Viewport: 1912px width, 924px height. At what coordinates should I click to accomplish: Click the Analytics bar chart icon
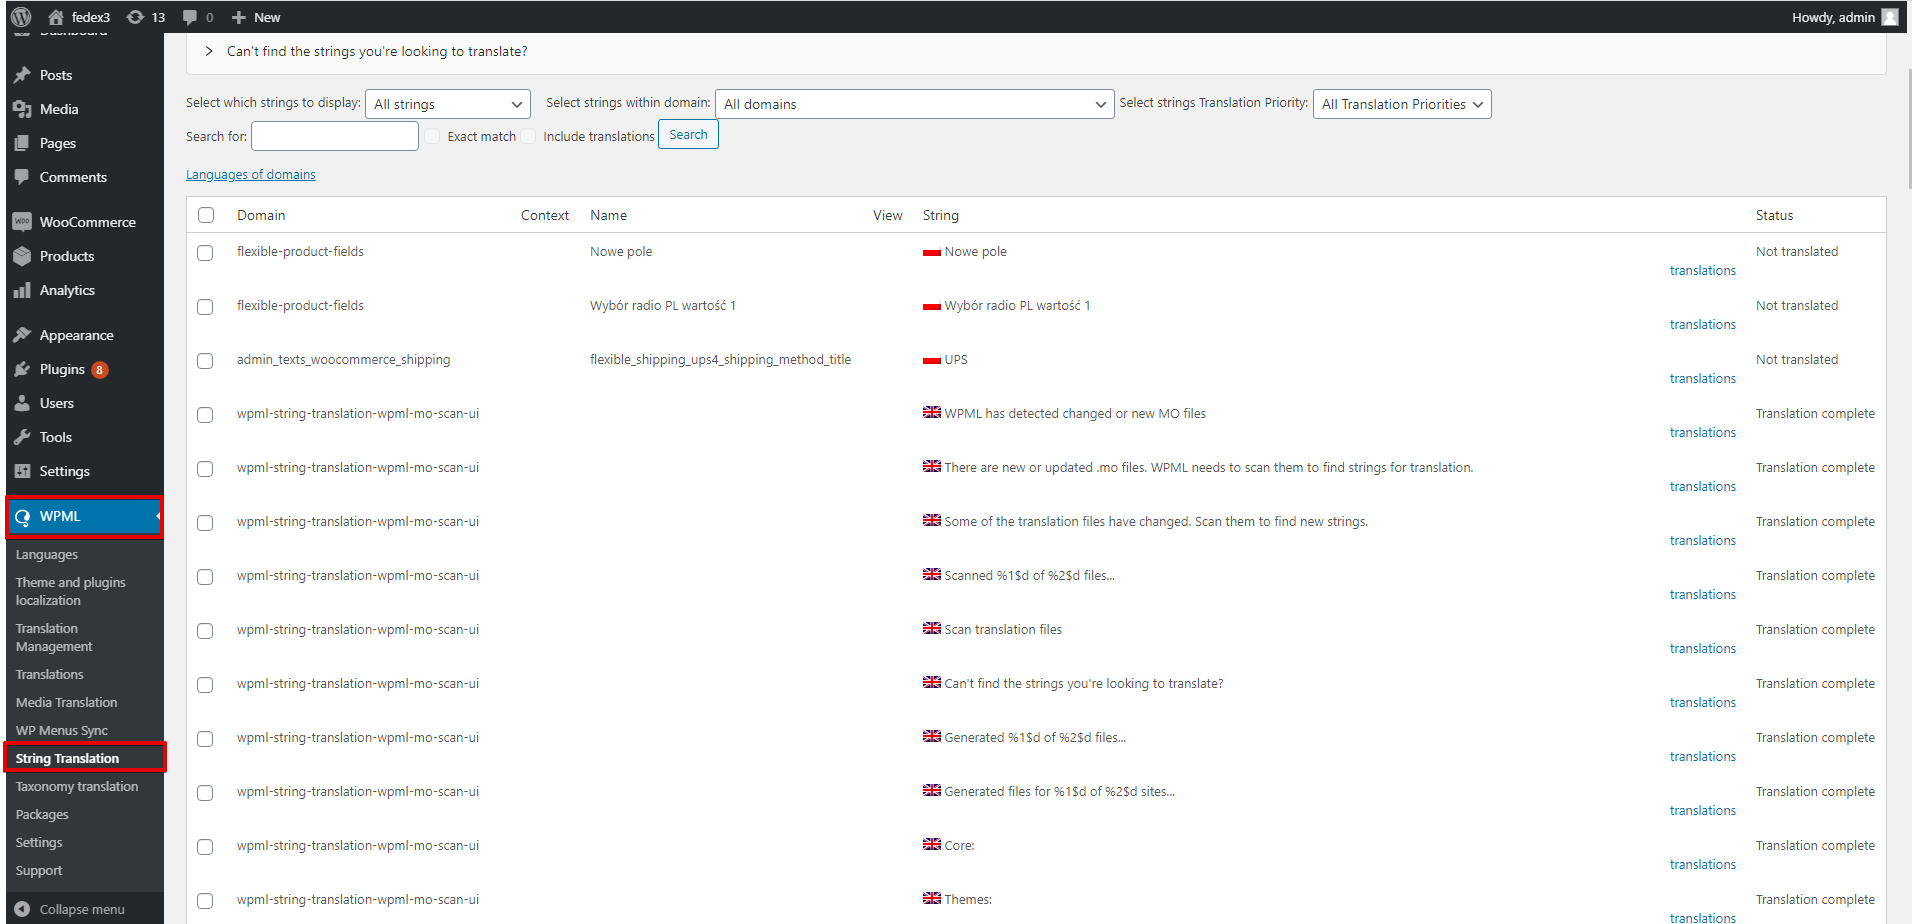(x=22, y=290)
